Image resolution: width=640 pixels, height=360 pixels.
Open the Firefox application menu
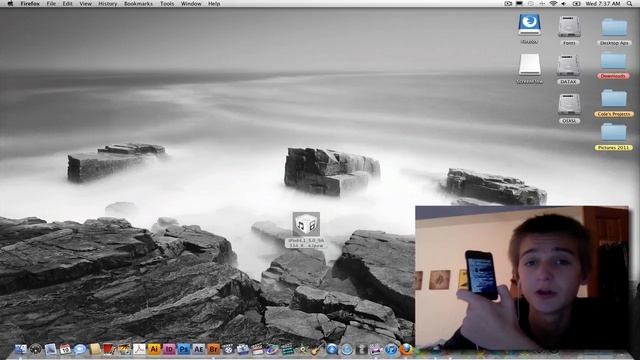30,4
